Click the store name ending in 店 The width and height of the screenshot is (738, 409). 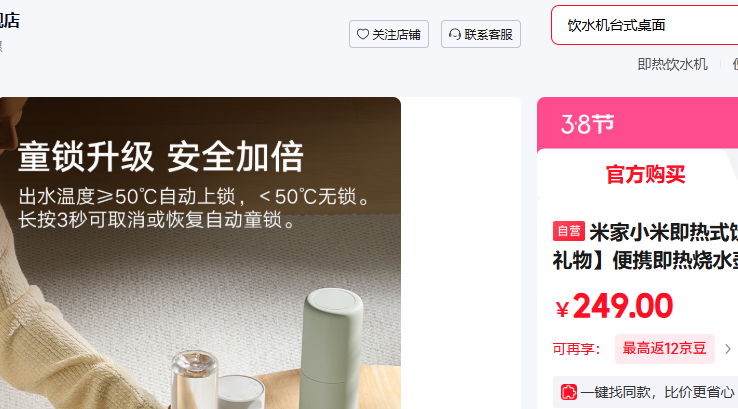[9, 21]
